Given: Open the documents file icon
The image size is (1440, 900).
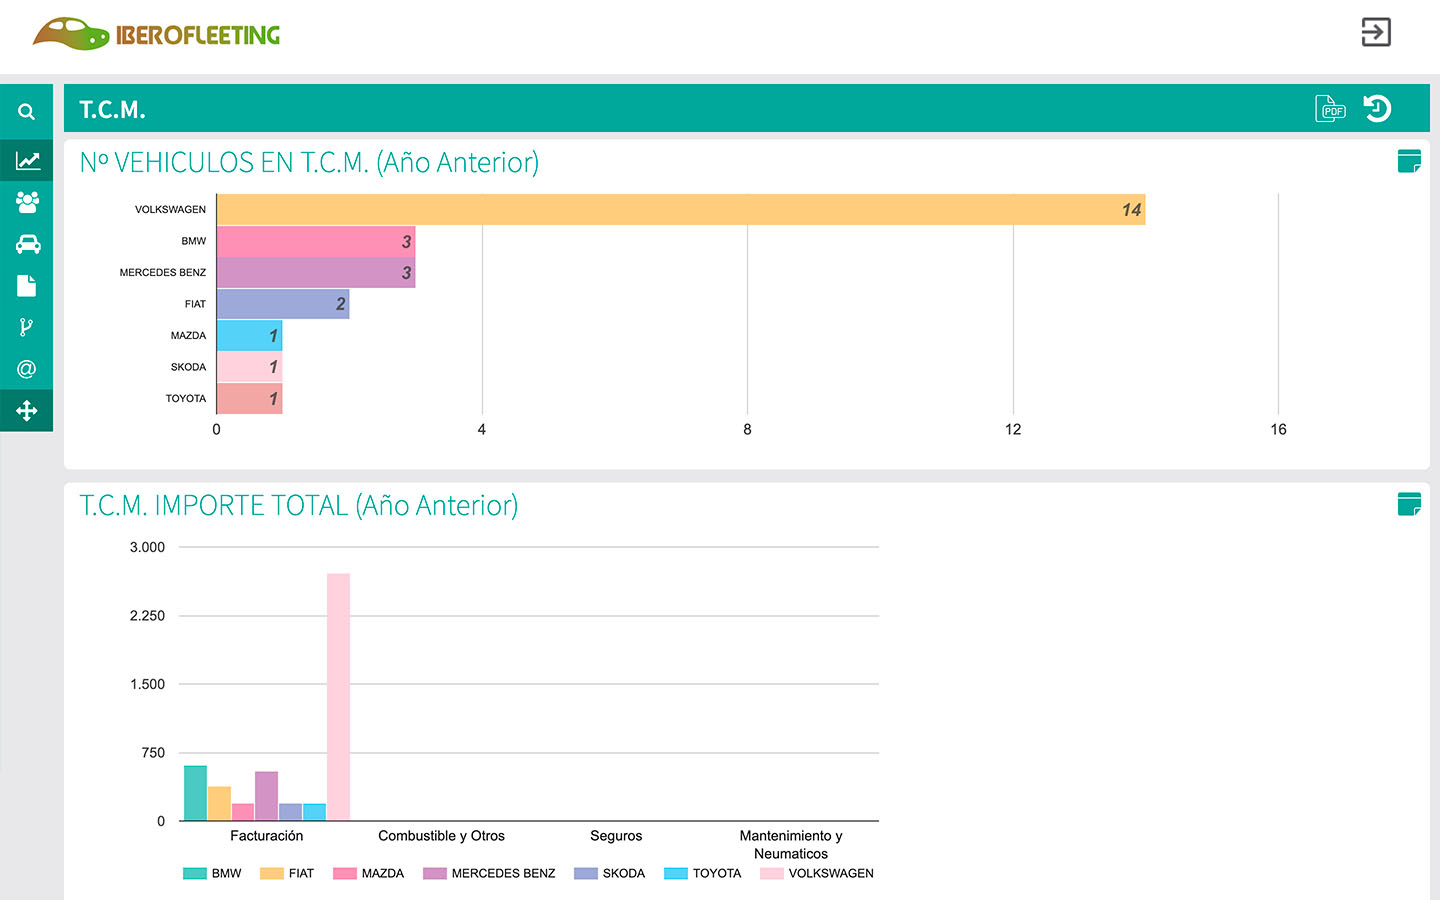Looking at the screenshot, I should coord(27,286).
